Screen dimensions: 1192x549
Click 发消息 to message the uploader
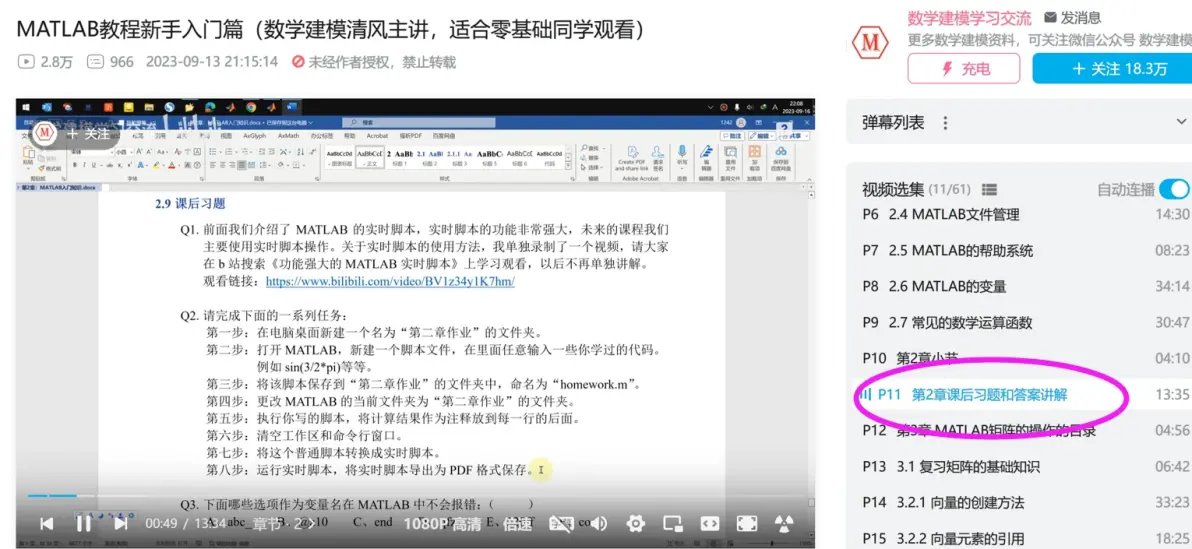coord(1072,17)
